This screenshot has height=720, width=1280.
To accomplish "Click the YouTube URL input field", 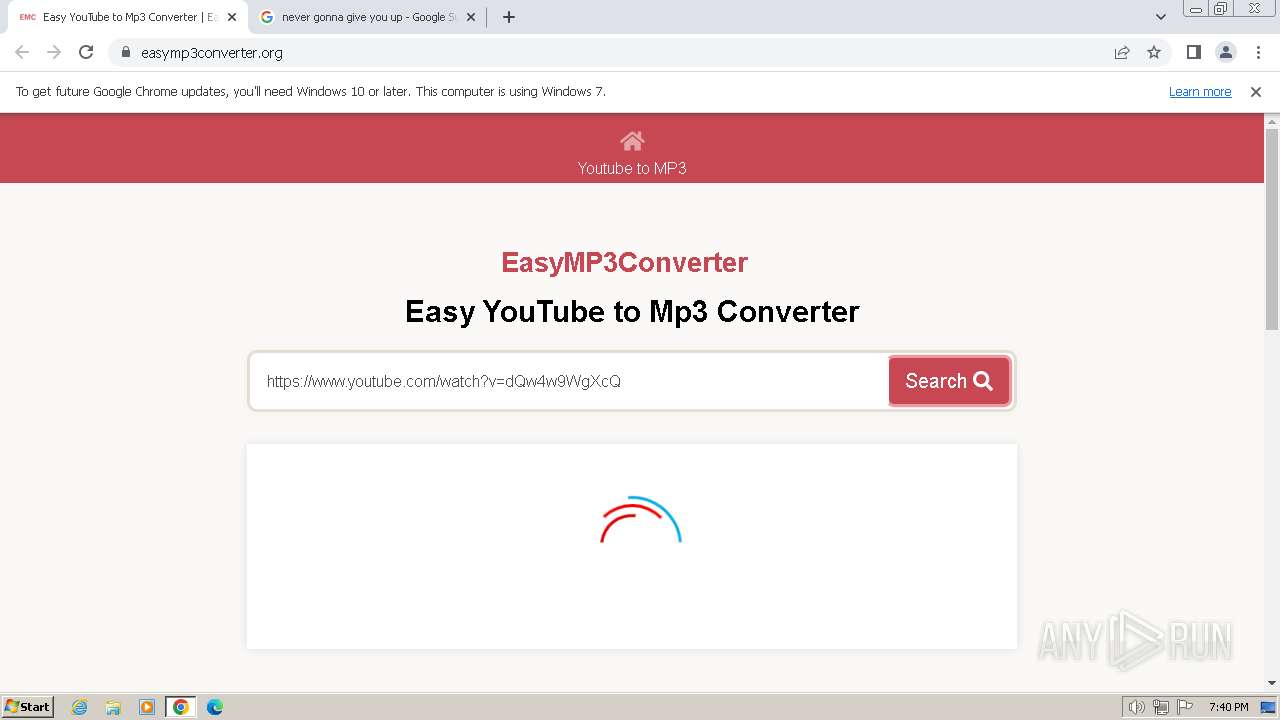I will (x=568, y=381).
